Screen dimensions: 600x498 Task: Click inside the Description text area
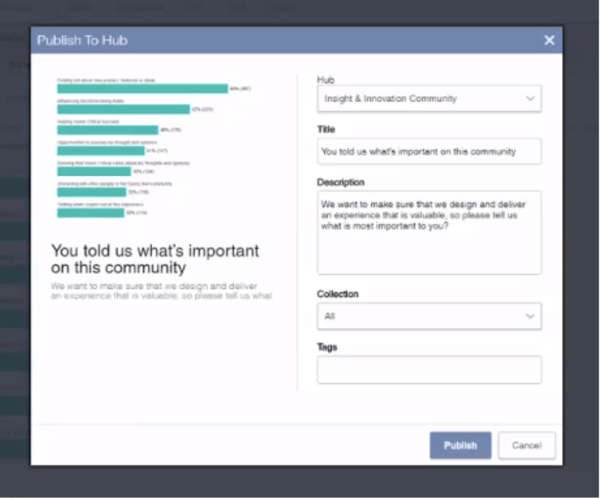(429, 232)
